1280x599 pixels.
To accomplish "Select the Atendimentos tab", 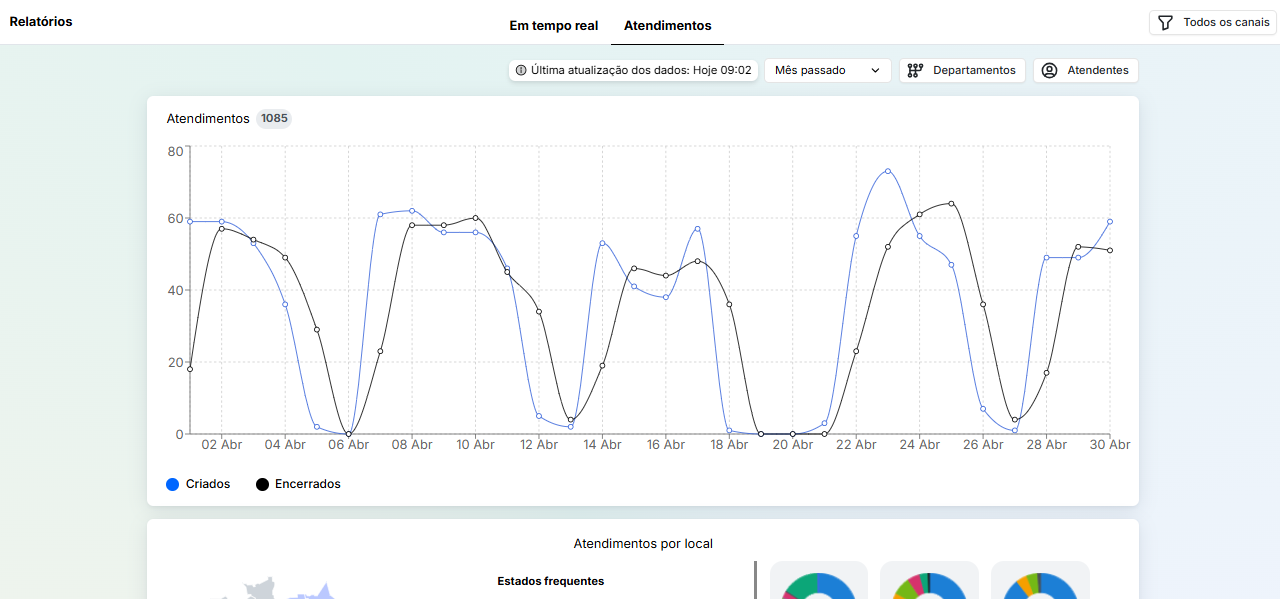I will [x=667, y=26].
